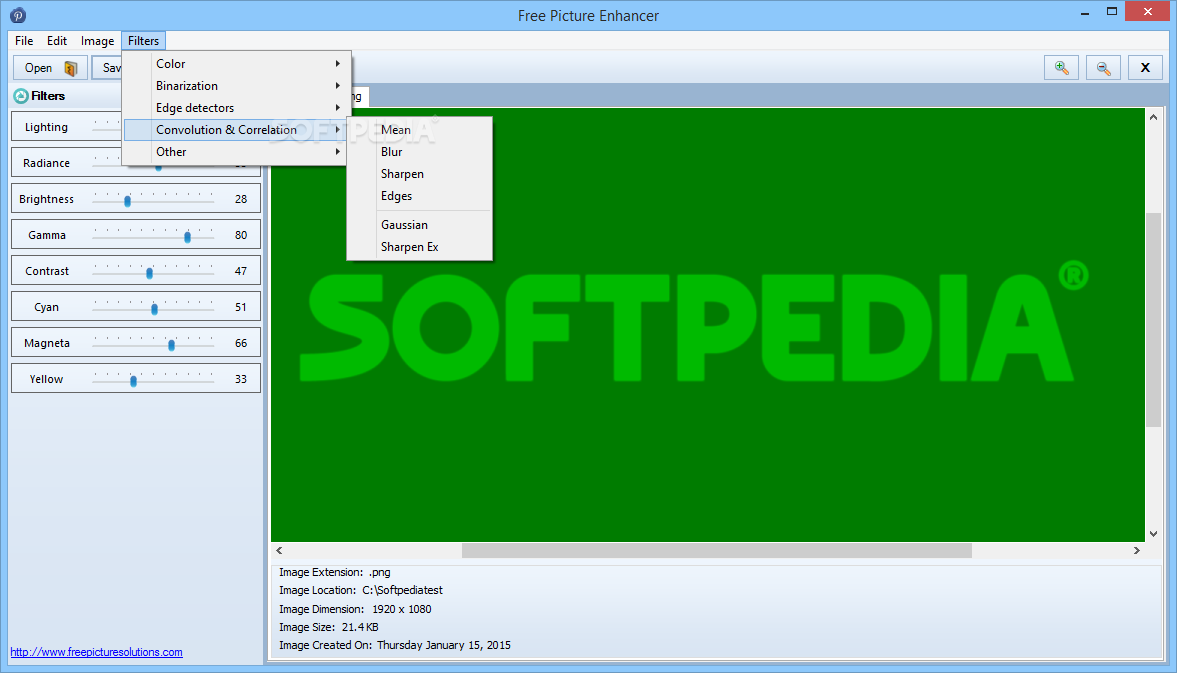The height and width of the screenshot is (673, 1177).
Task: Click the Magneta value 66
Action: point(241,343)
